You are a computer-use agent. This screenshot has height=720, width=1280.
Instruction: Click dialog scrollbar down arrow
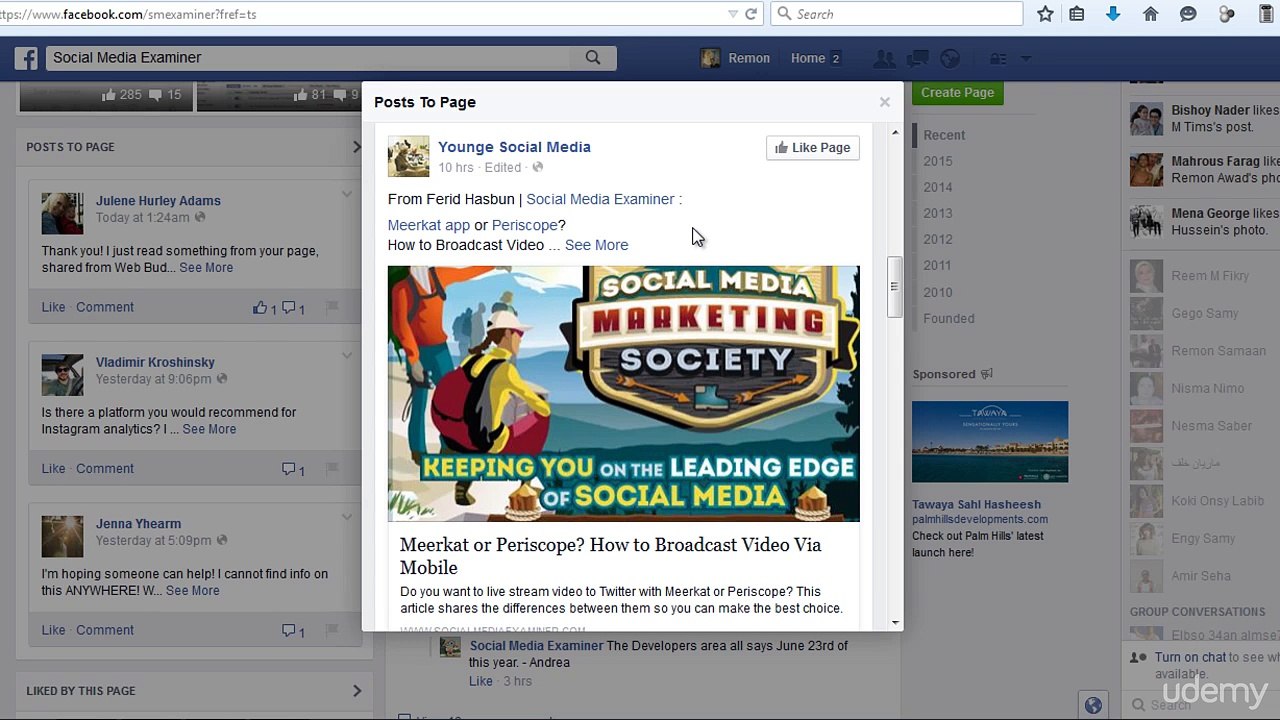coord(895,622)
